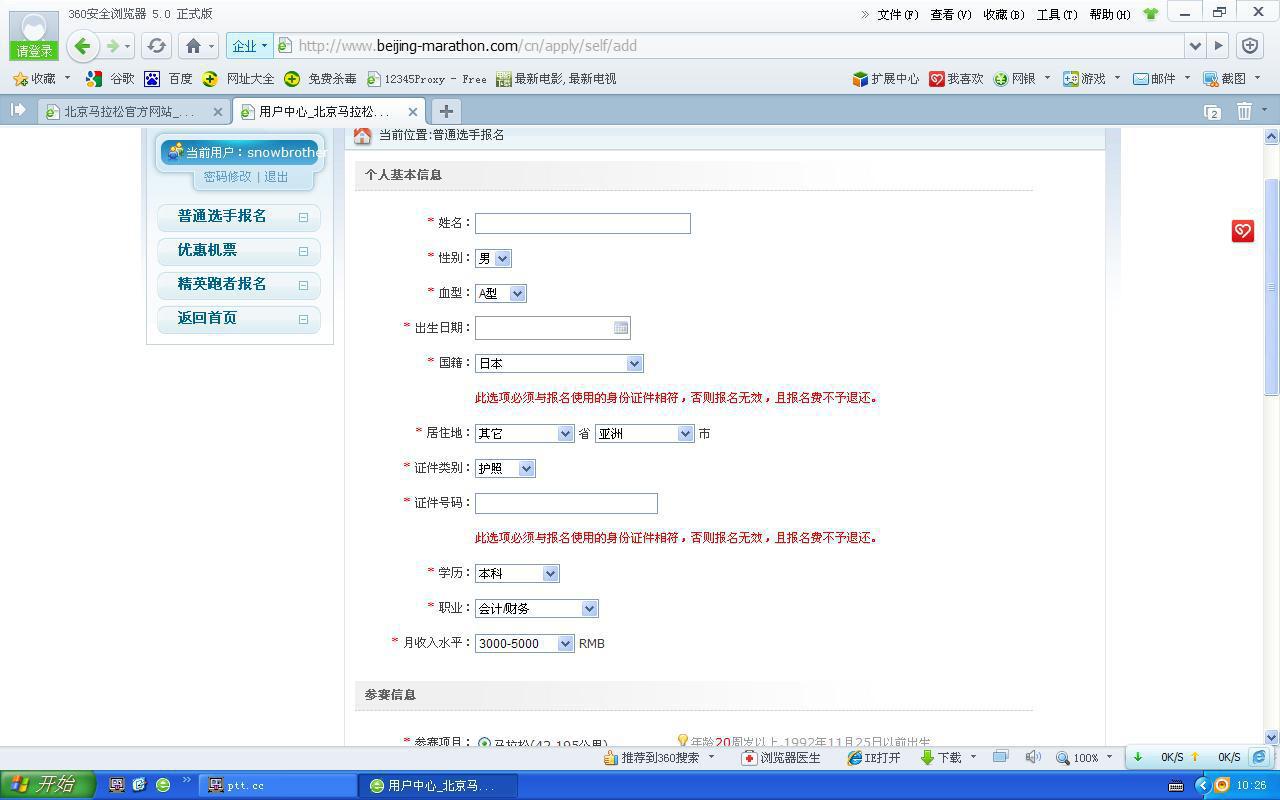
Task: Click the Windows 开始 start button
Action: pyautogui.click(x=47, y=785)
